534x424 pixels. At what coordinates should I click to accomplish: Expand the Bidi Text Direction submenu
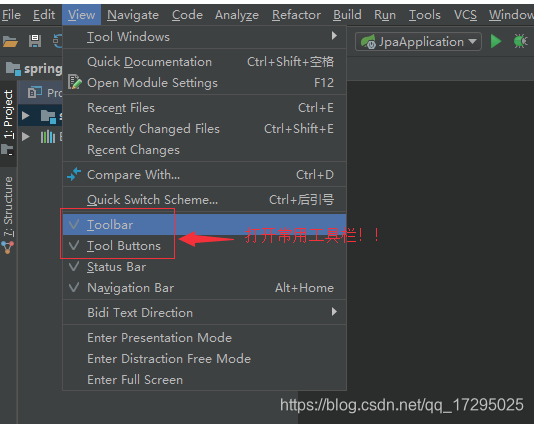click(204, 312)
